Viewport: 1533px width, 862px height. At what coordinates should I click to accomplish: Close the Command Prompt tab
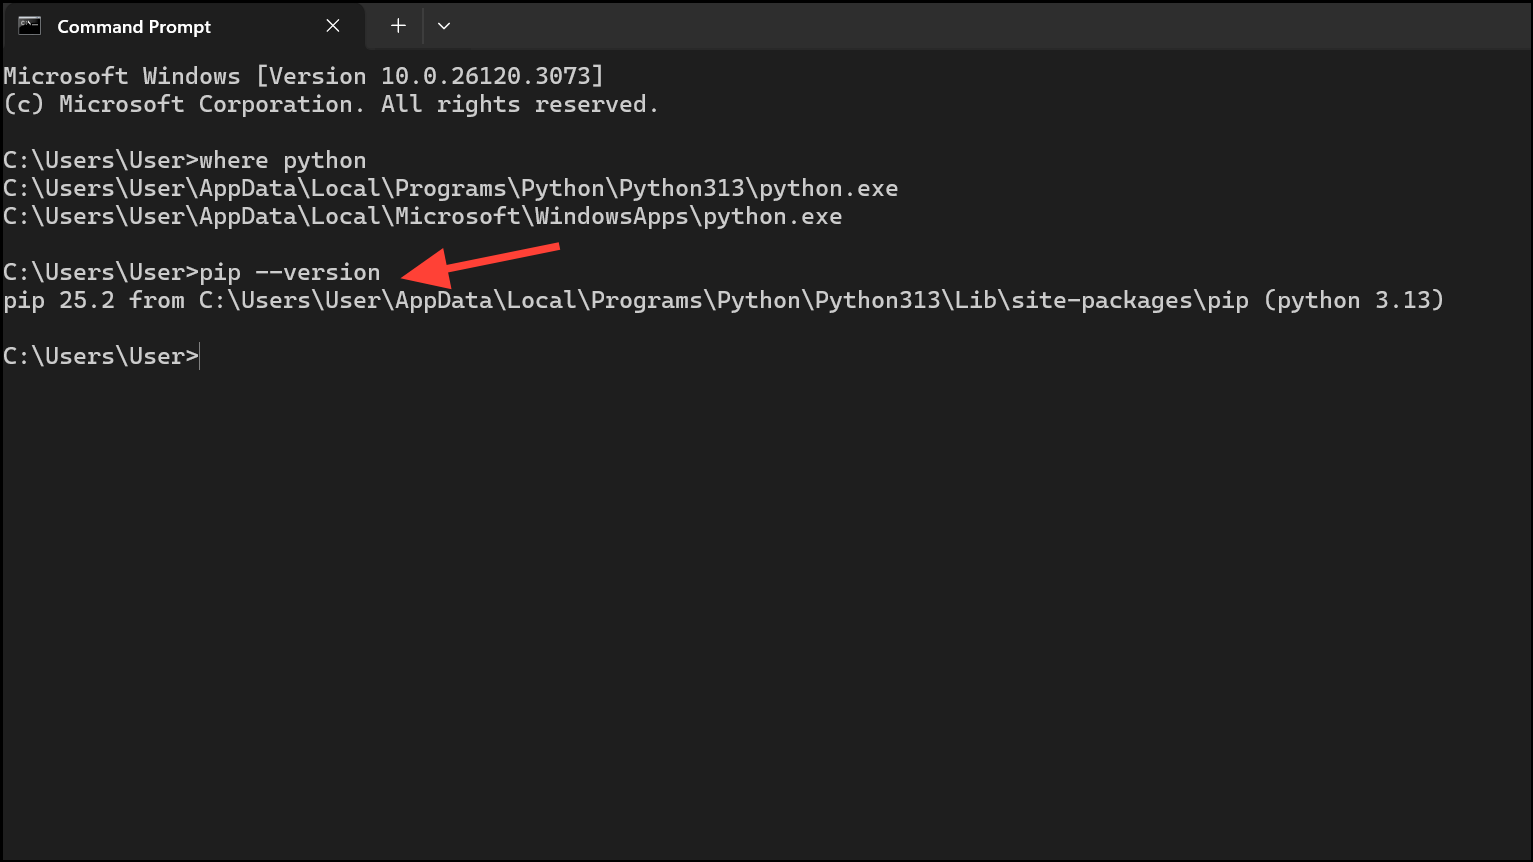coord(333,26)
